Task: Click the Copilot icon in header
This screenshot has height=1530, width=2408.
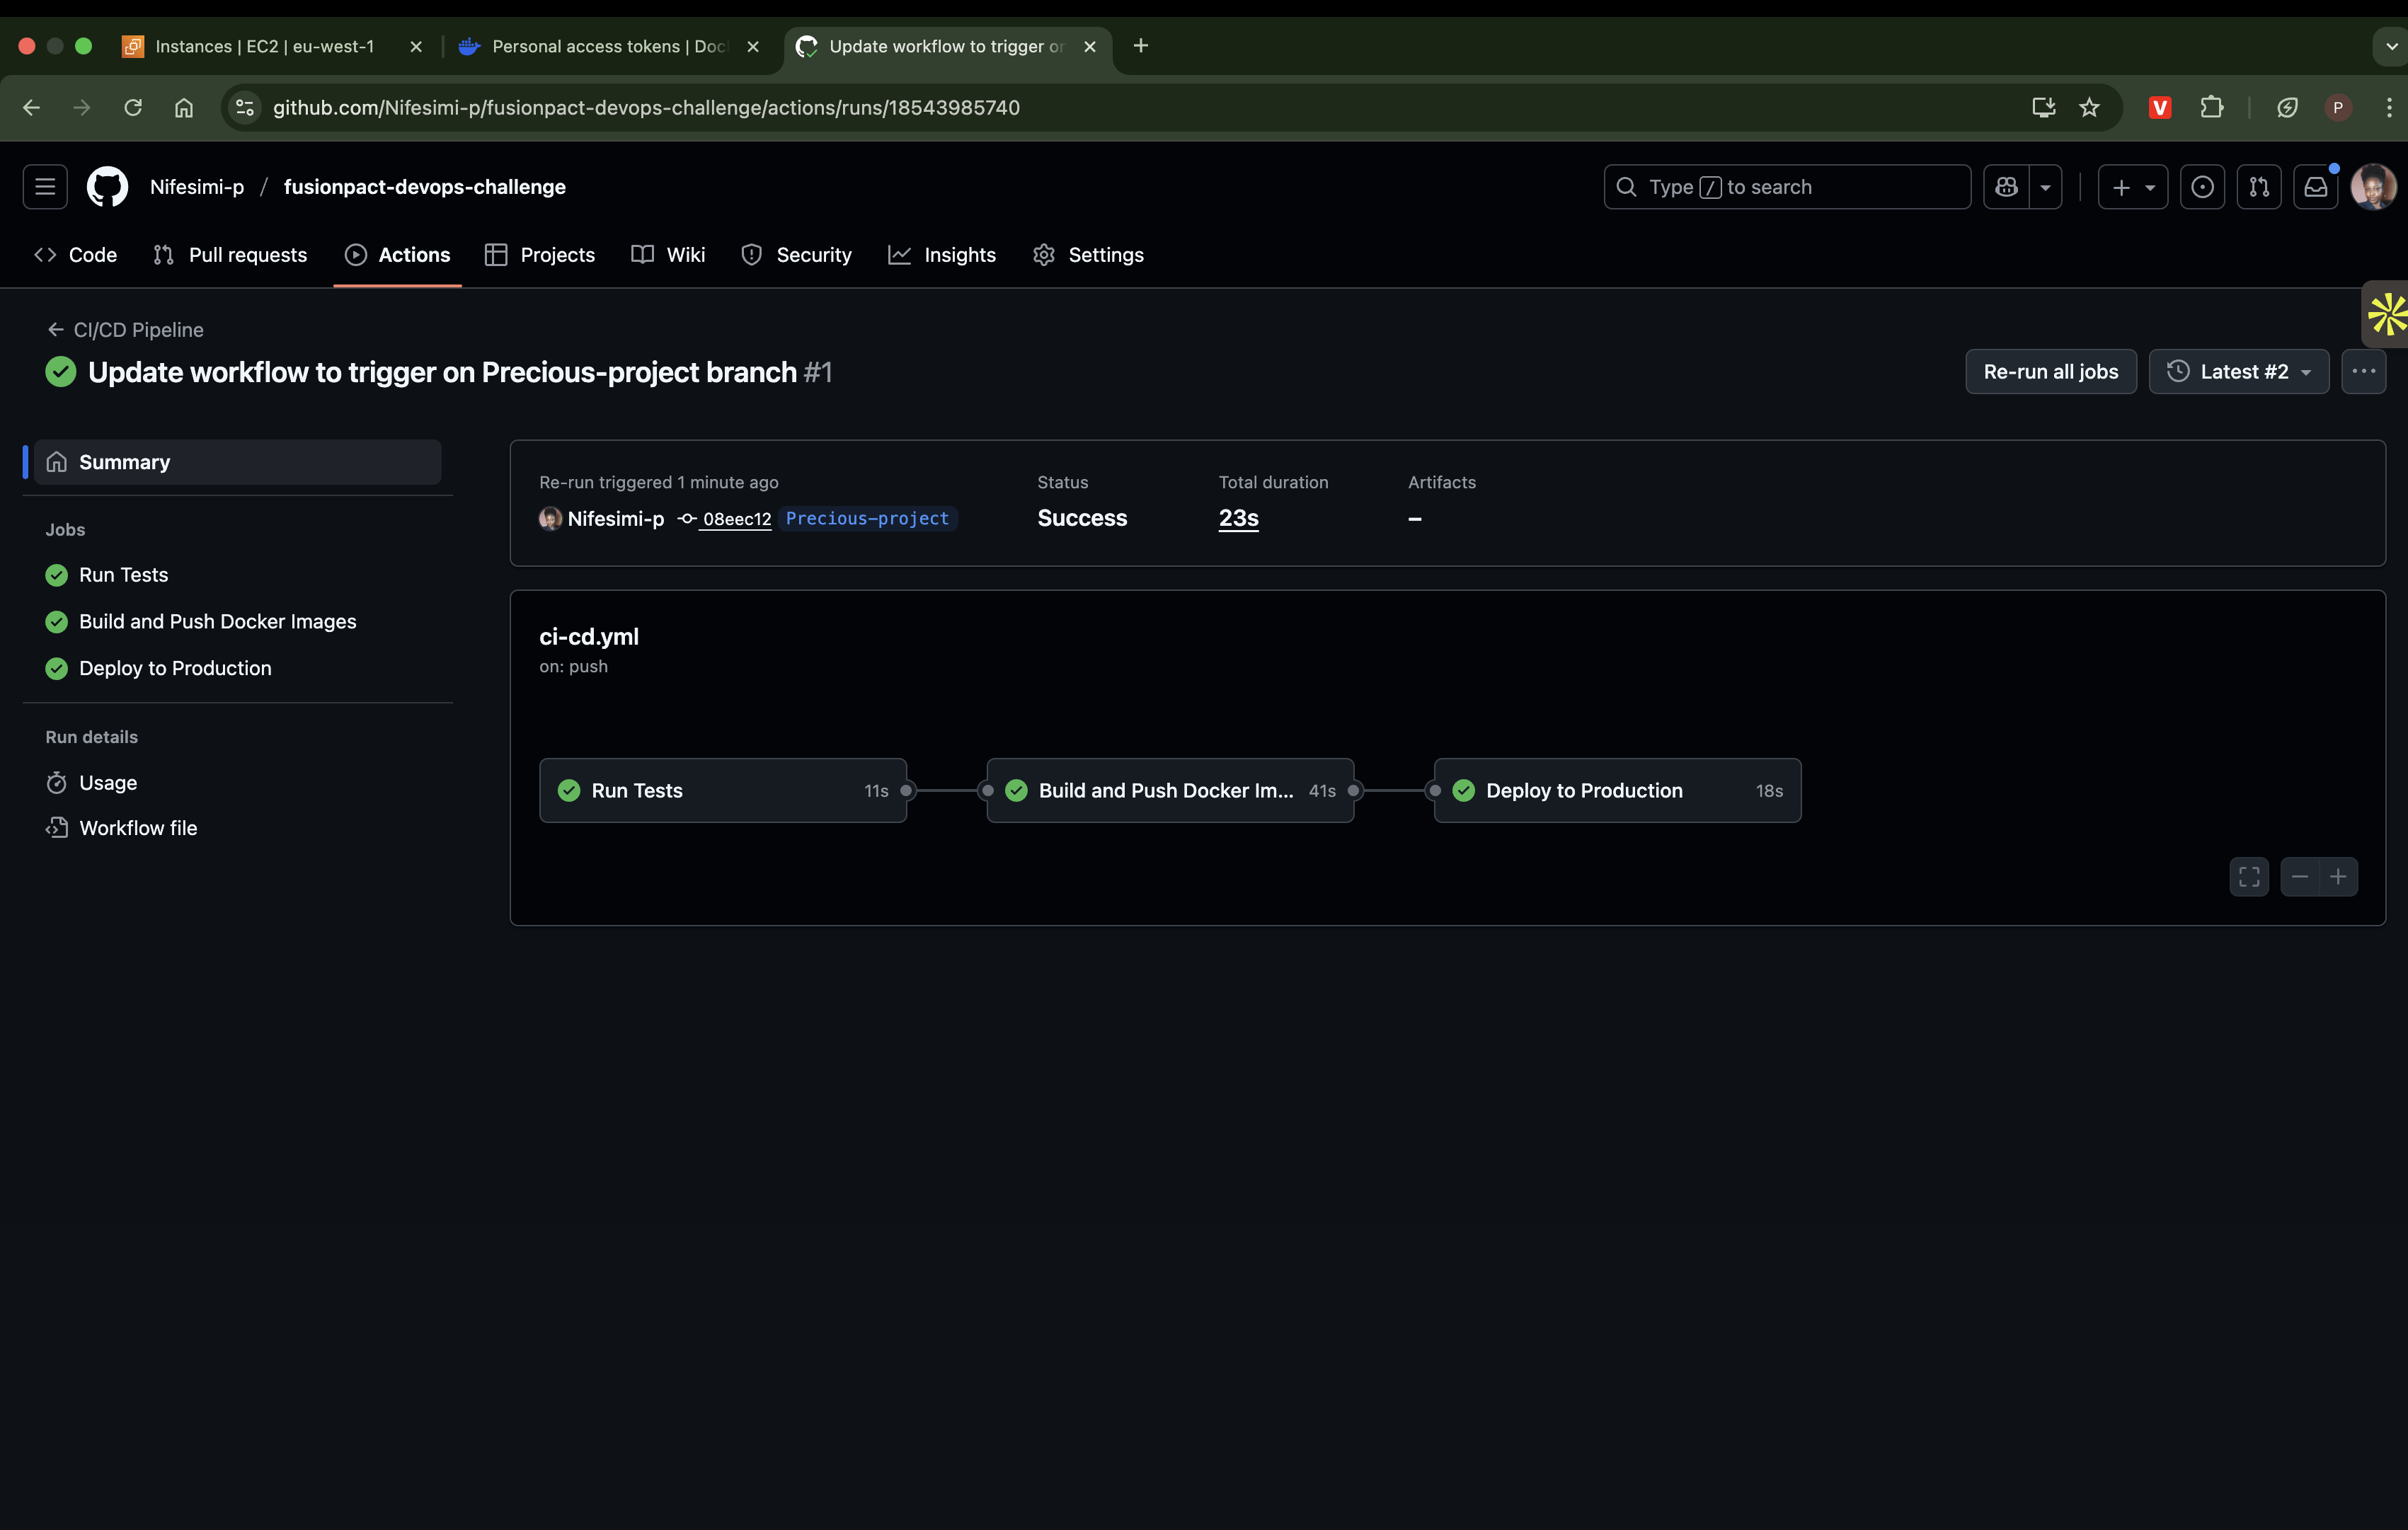Action: [2006, 187]
